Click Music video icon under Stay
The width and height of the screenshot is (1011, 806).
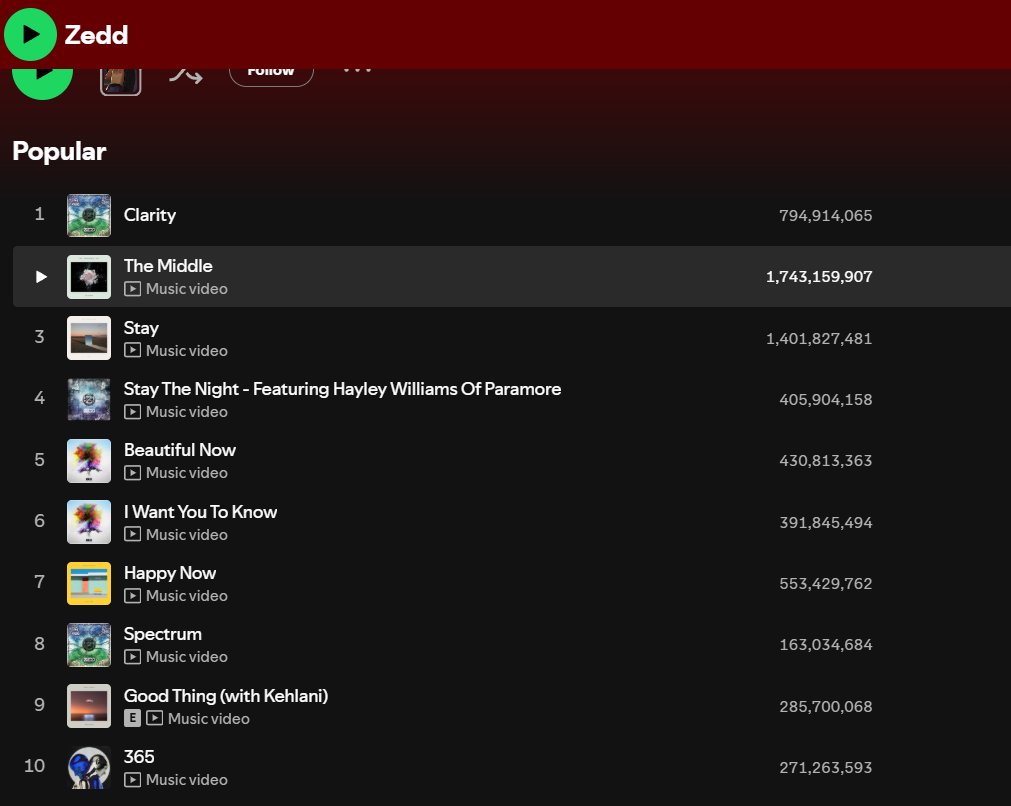(x=132, y=350)
